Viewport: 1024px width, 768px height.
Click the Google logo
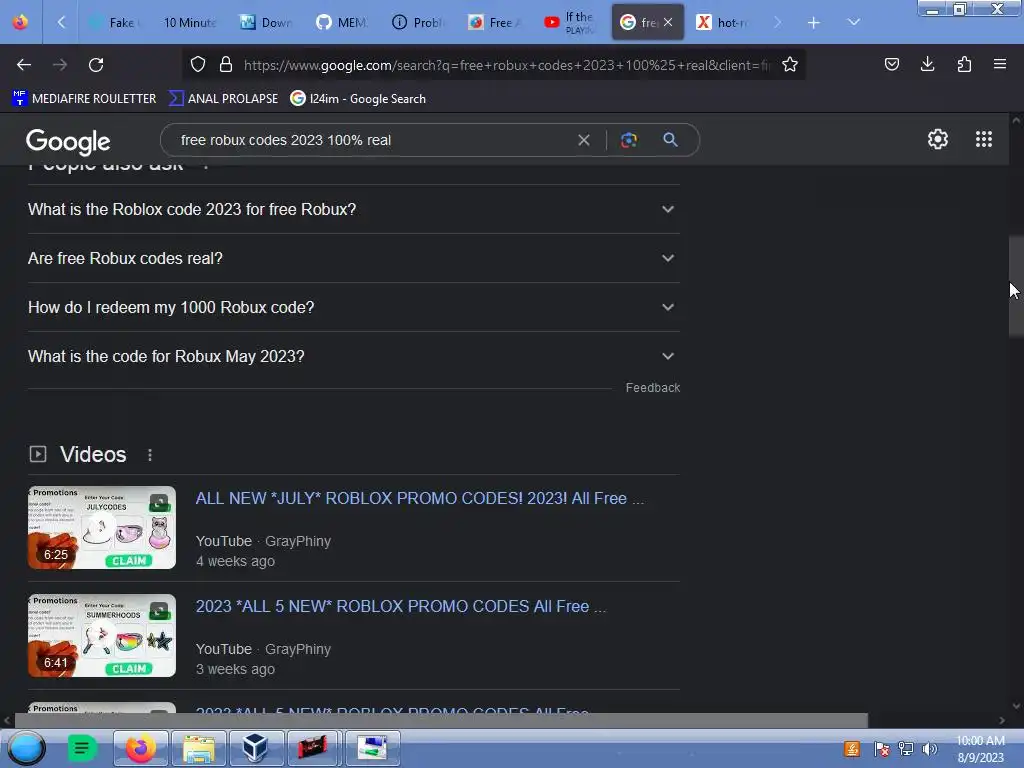pyautogui.click(x=69, y=142)
